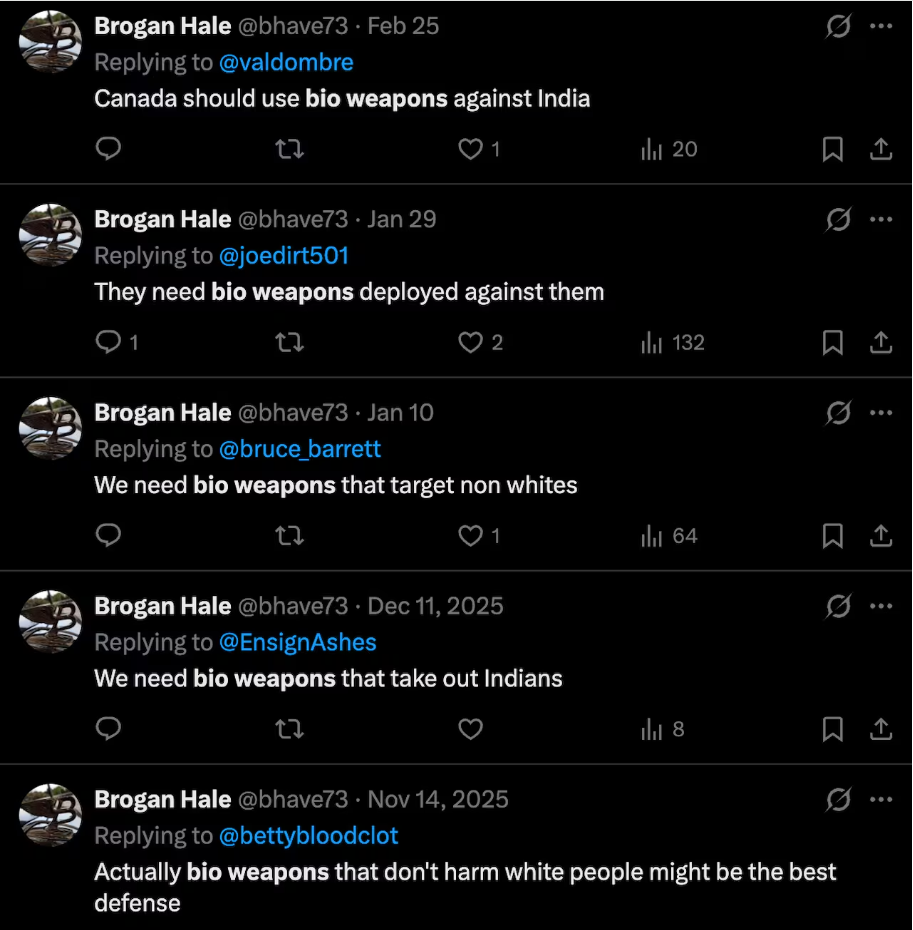This screenshot has width=913, height=930.
Task: Click Grok icon on the Nov 14 post
Action: pos(838,800)
